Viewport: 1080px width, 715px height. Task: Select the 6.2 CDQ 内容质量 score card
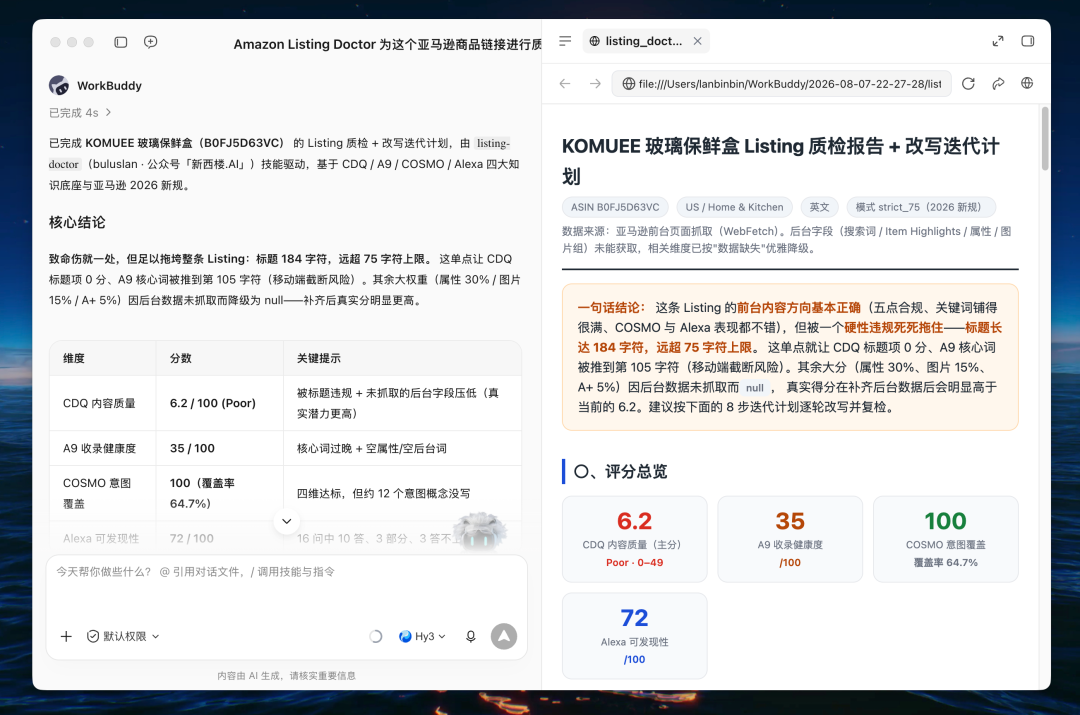(634, 539)
